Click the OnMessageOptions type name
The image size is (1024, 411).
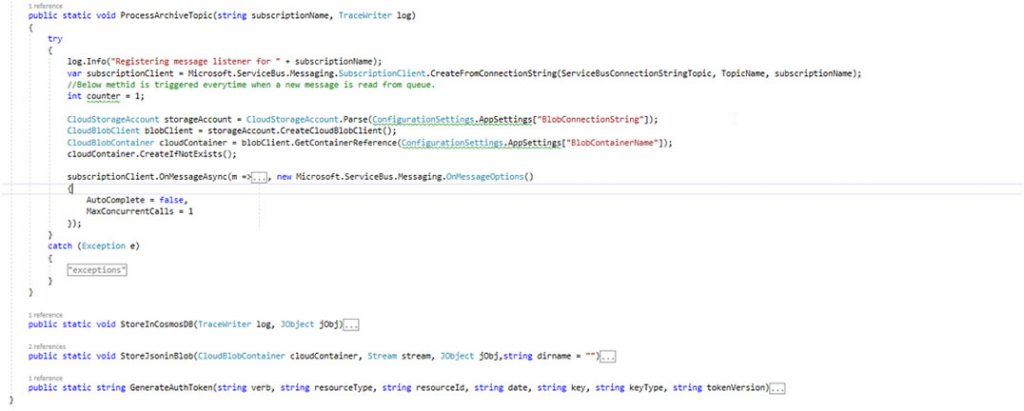(488, 176)
